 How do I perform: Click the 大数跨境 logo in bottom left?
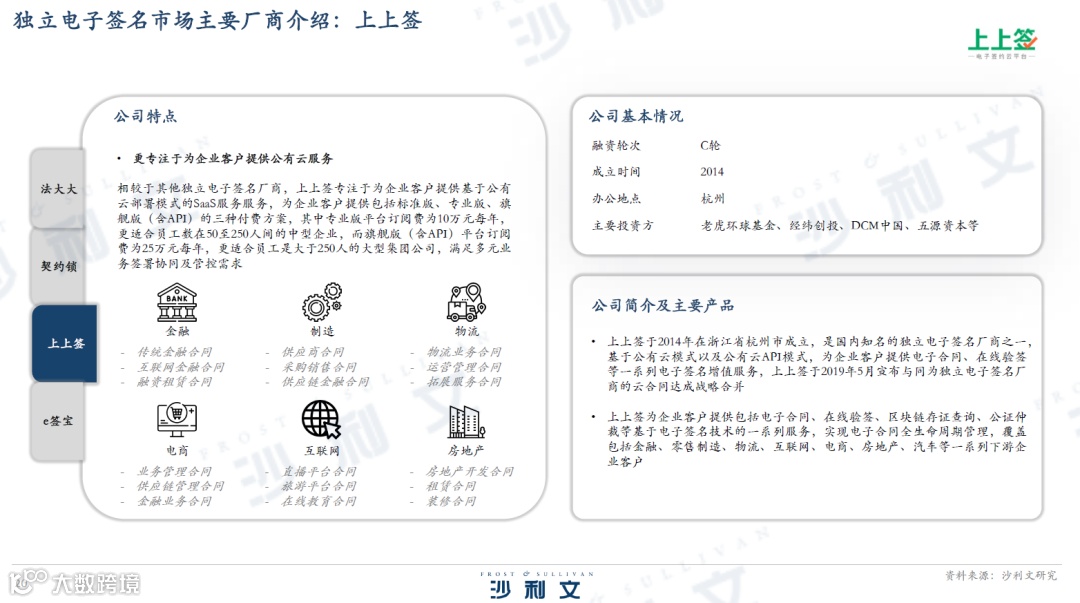pos(76,583)
